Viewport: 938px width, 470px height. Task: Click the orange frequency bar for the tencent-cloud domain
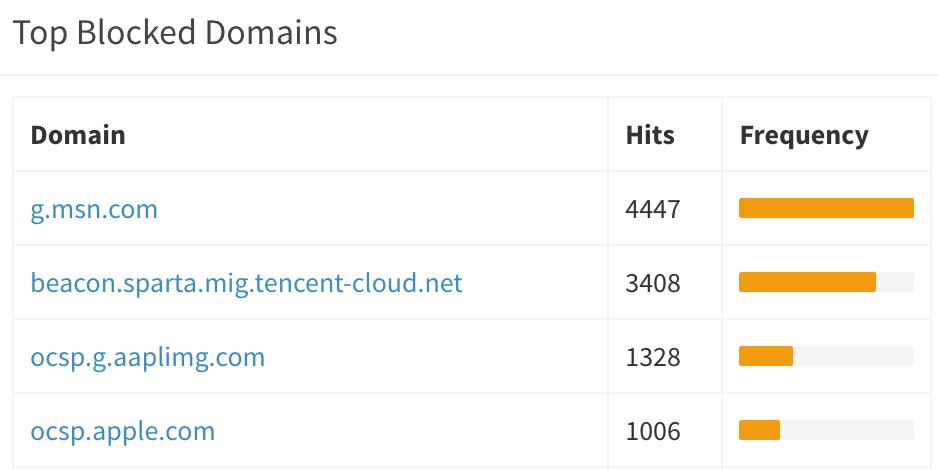(807, 282)
